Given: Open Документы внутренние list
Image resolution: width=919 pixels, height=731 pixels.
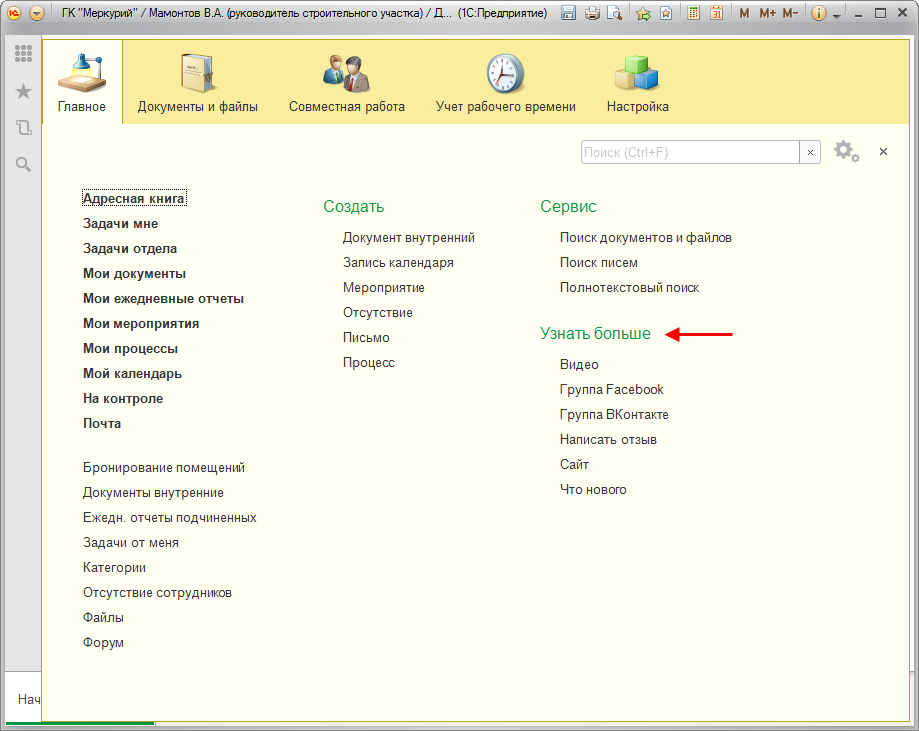Looking at the screenshot, I should point(153,493).
